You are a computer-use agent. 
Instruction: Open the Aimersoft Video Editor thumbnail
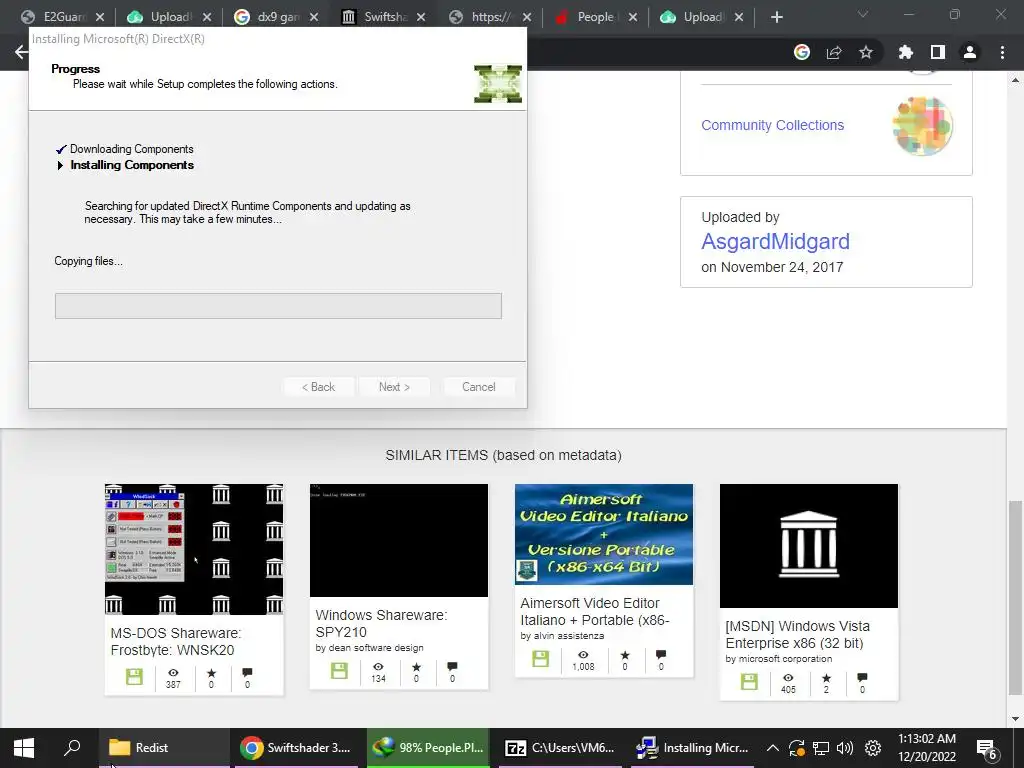pyautogui.click(x=604, y=534)
